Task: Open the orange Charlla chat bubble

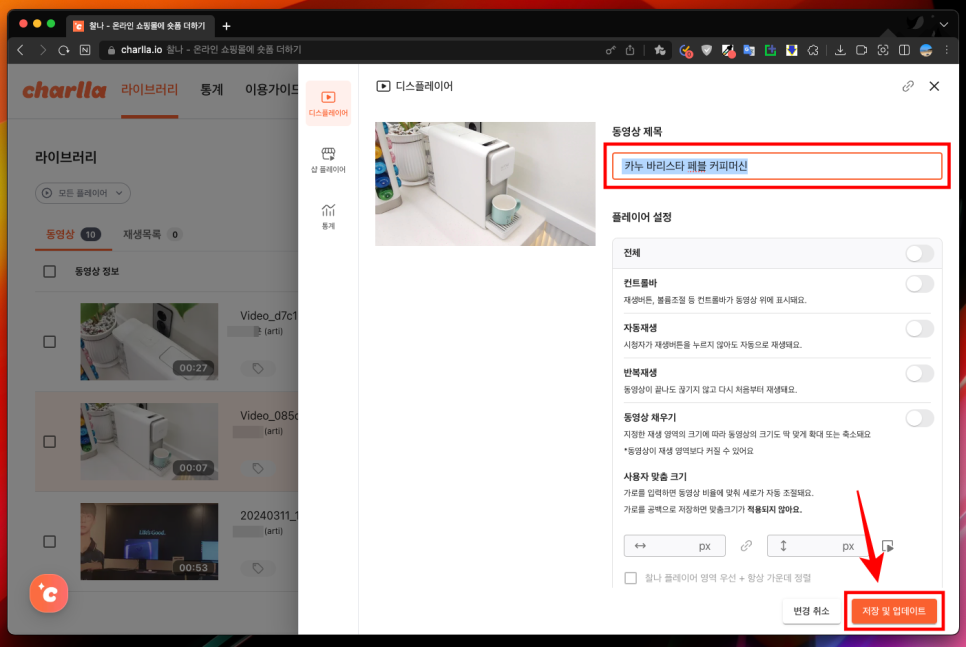Action: click(49, 593)
